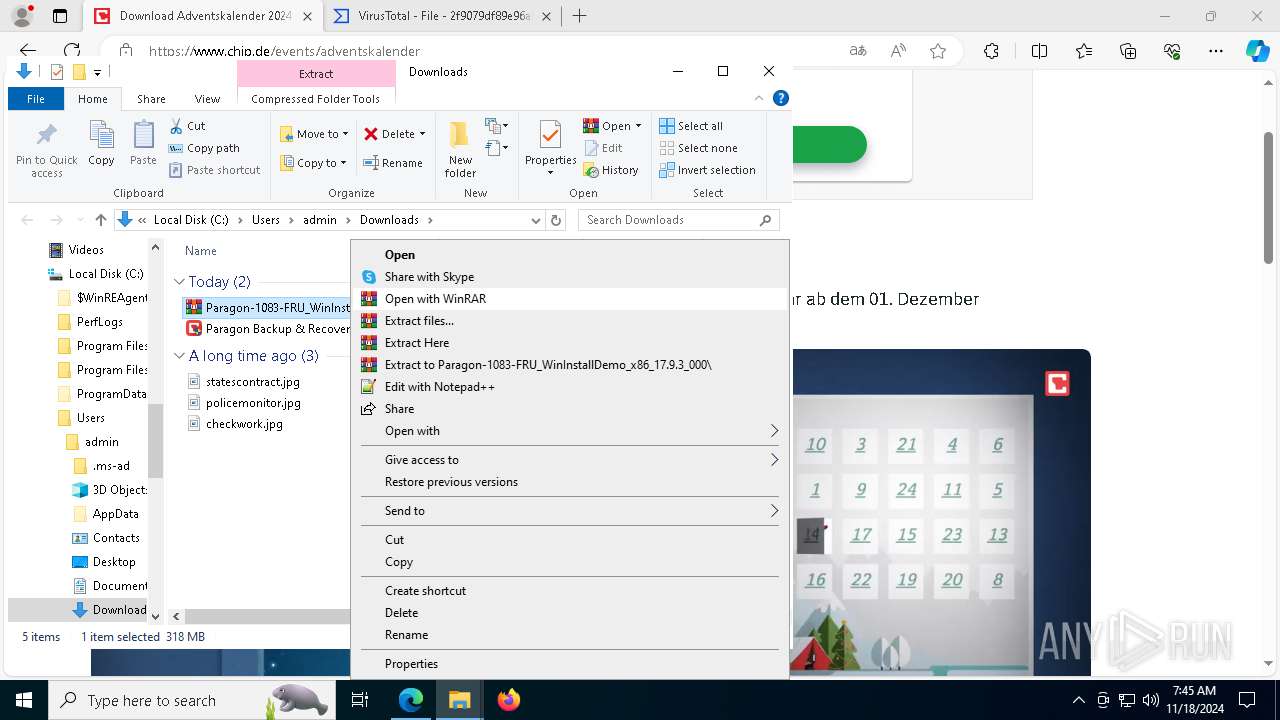Screen dimensions: 1280x720
Task: Choose Delete in context menu
Action: pyautogui.click(x=572, y=613)
